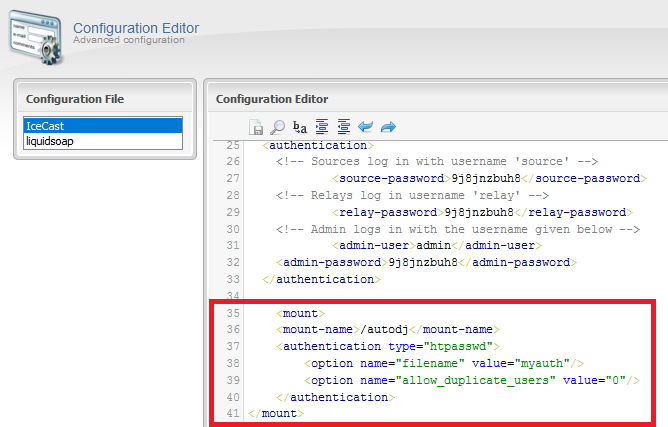The width and height of the screenshot is (668, 427).
Task: Redo the edit with the right arrow
Action: (388, 127)
